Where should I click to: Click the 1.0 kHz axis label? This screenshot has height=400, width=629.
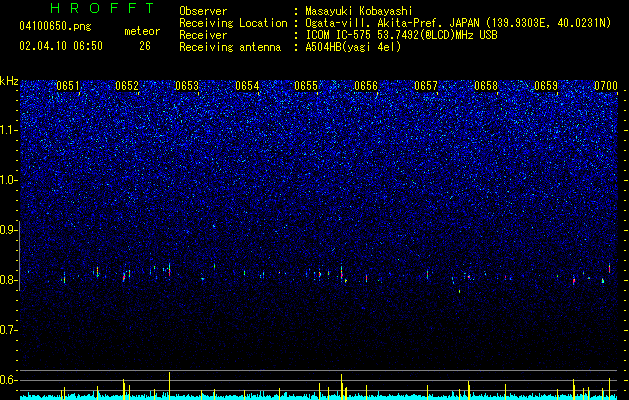tap(9, 180)
